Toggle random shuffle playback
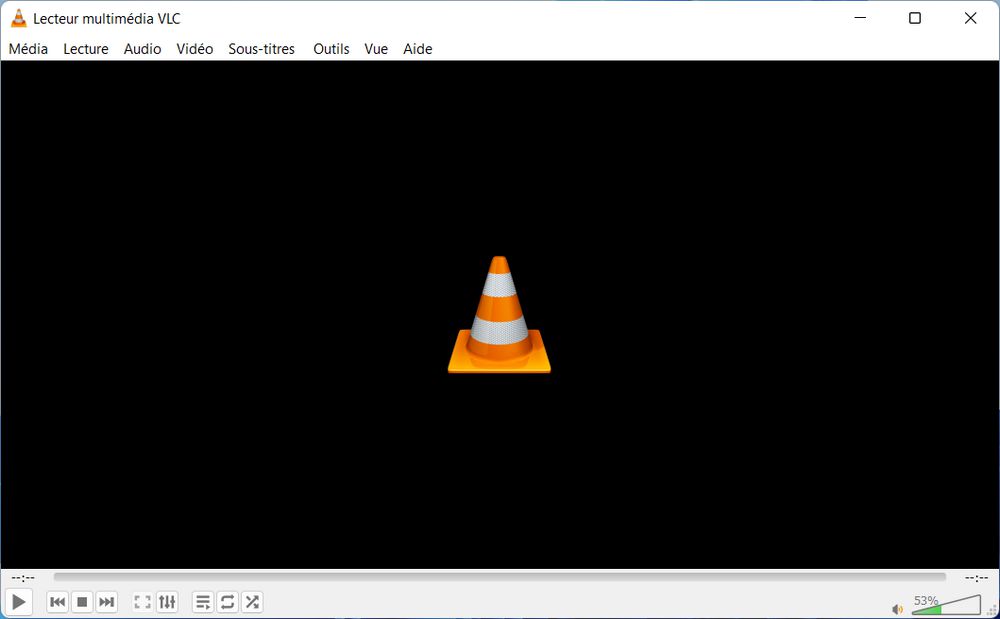The width and height of the screenshot is (1000, 619). click(253, 602)
